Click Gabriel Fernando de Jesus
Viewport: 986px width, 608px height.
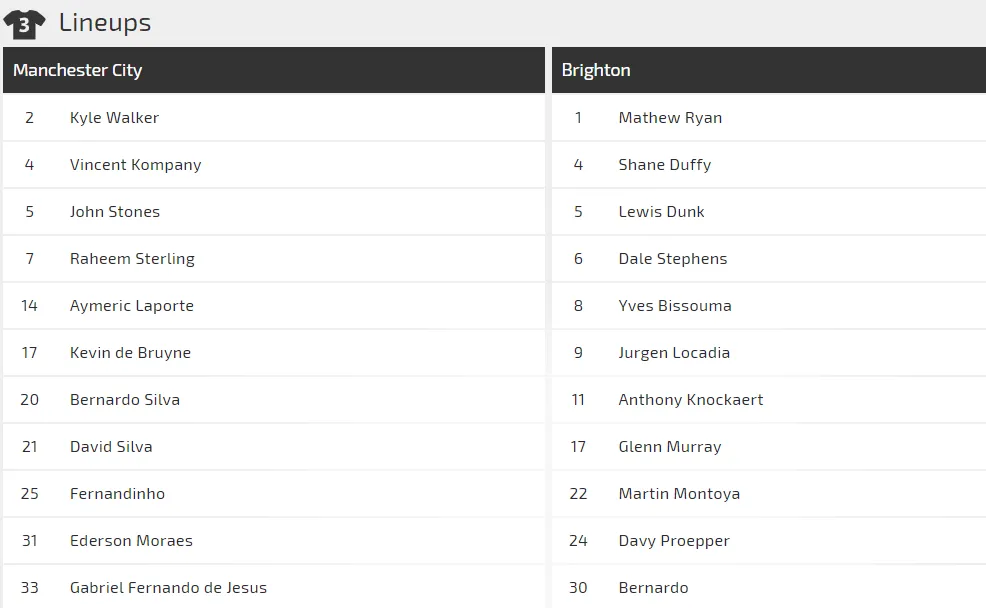[x=168, y=588]
